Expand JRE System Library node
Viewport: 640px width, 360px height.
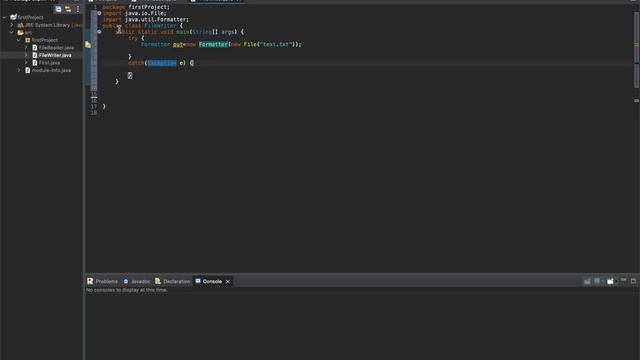point(12,25)
